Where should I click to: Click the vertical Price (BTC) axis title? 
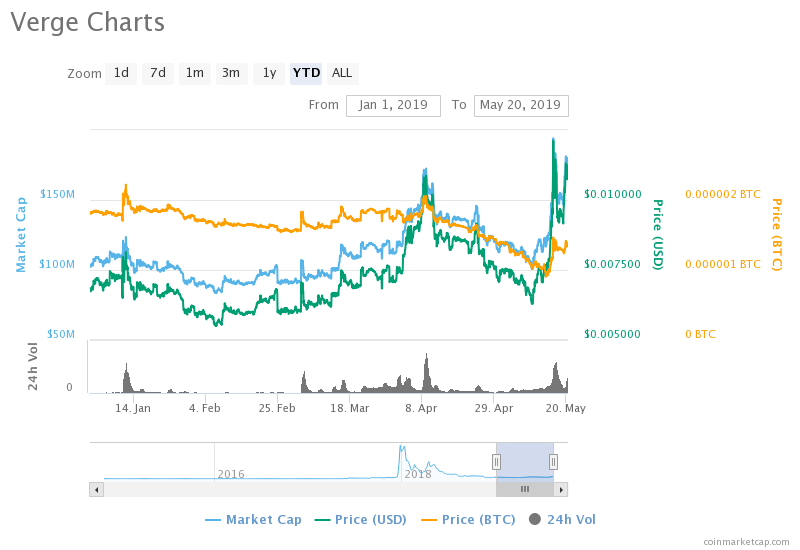pos(777,235)
